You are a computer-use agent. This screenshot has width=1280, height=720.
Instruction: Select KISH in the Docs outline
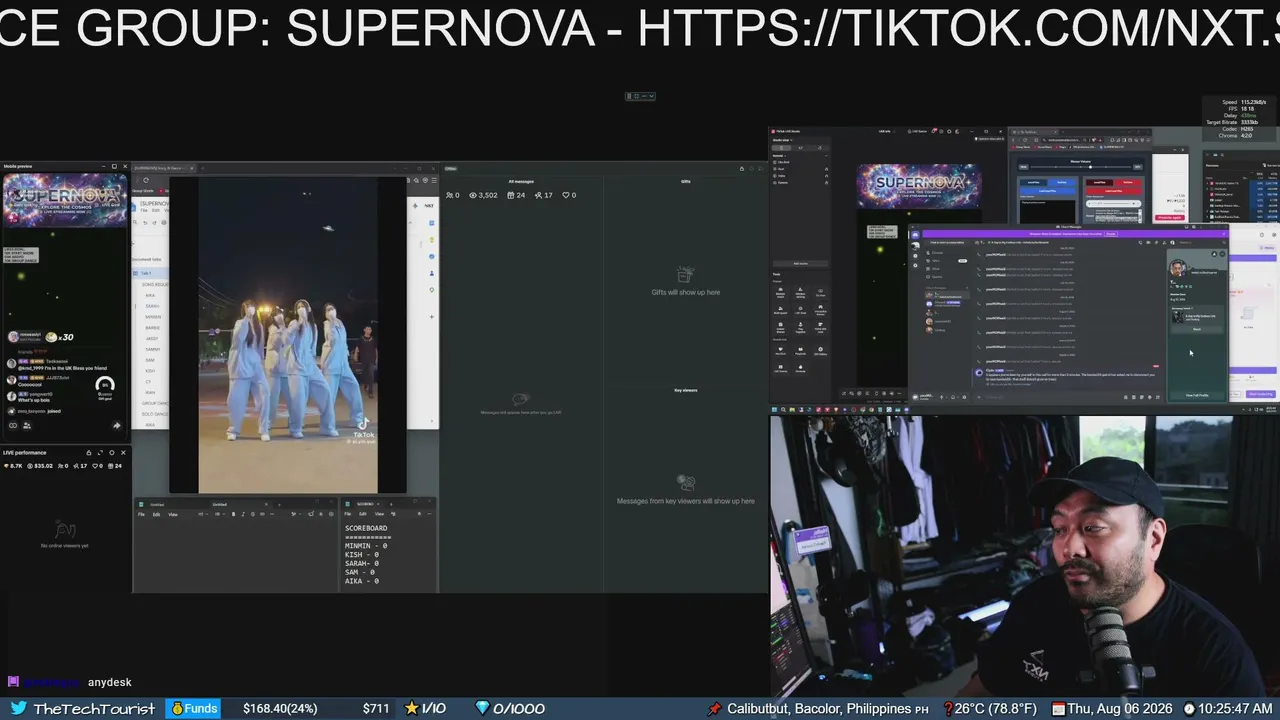click(x=150, y=371)
